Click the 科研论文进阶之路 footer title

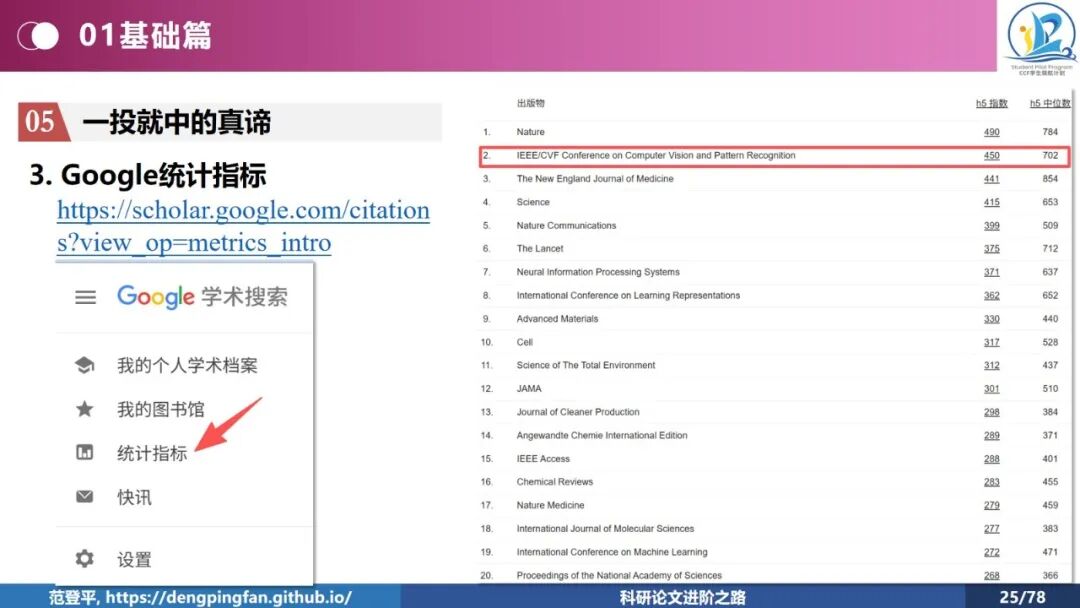(683, 597)
